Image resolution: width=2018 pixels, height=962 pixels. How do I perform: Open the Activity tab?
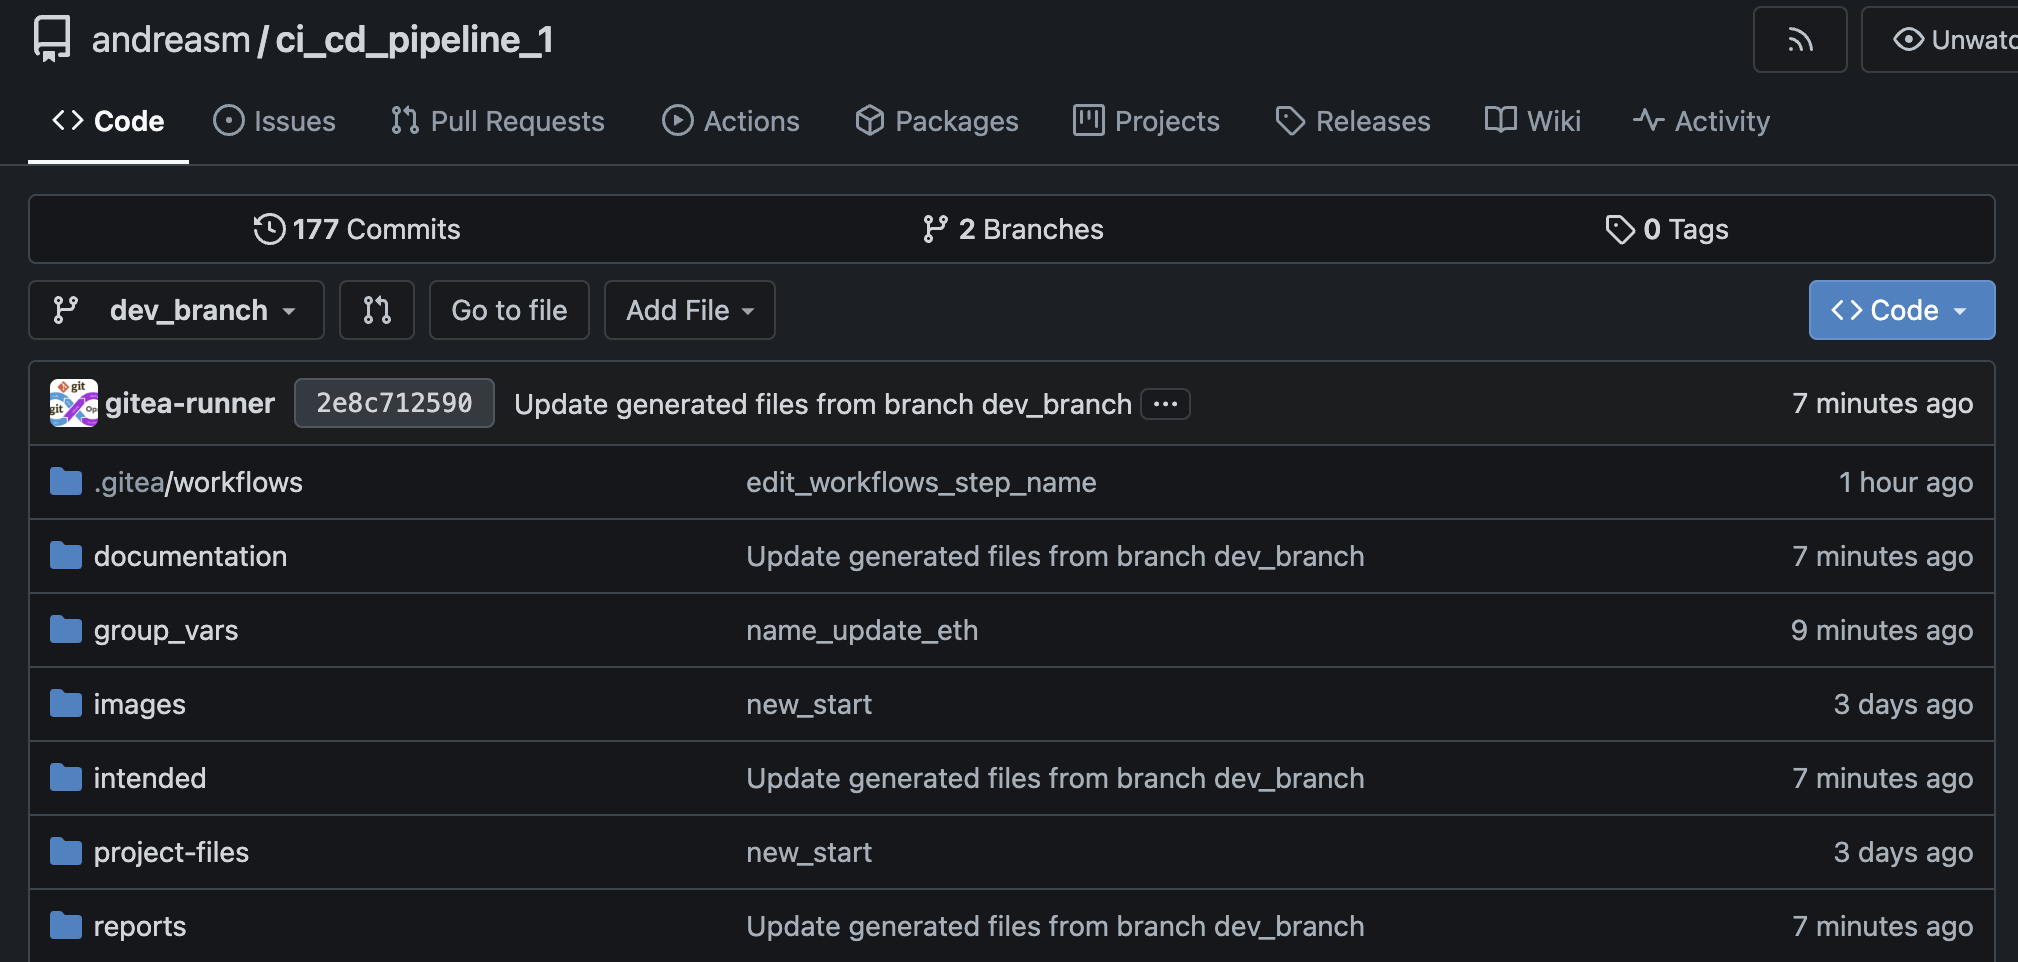tap(1700, 121)
